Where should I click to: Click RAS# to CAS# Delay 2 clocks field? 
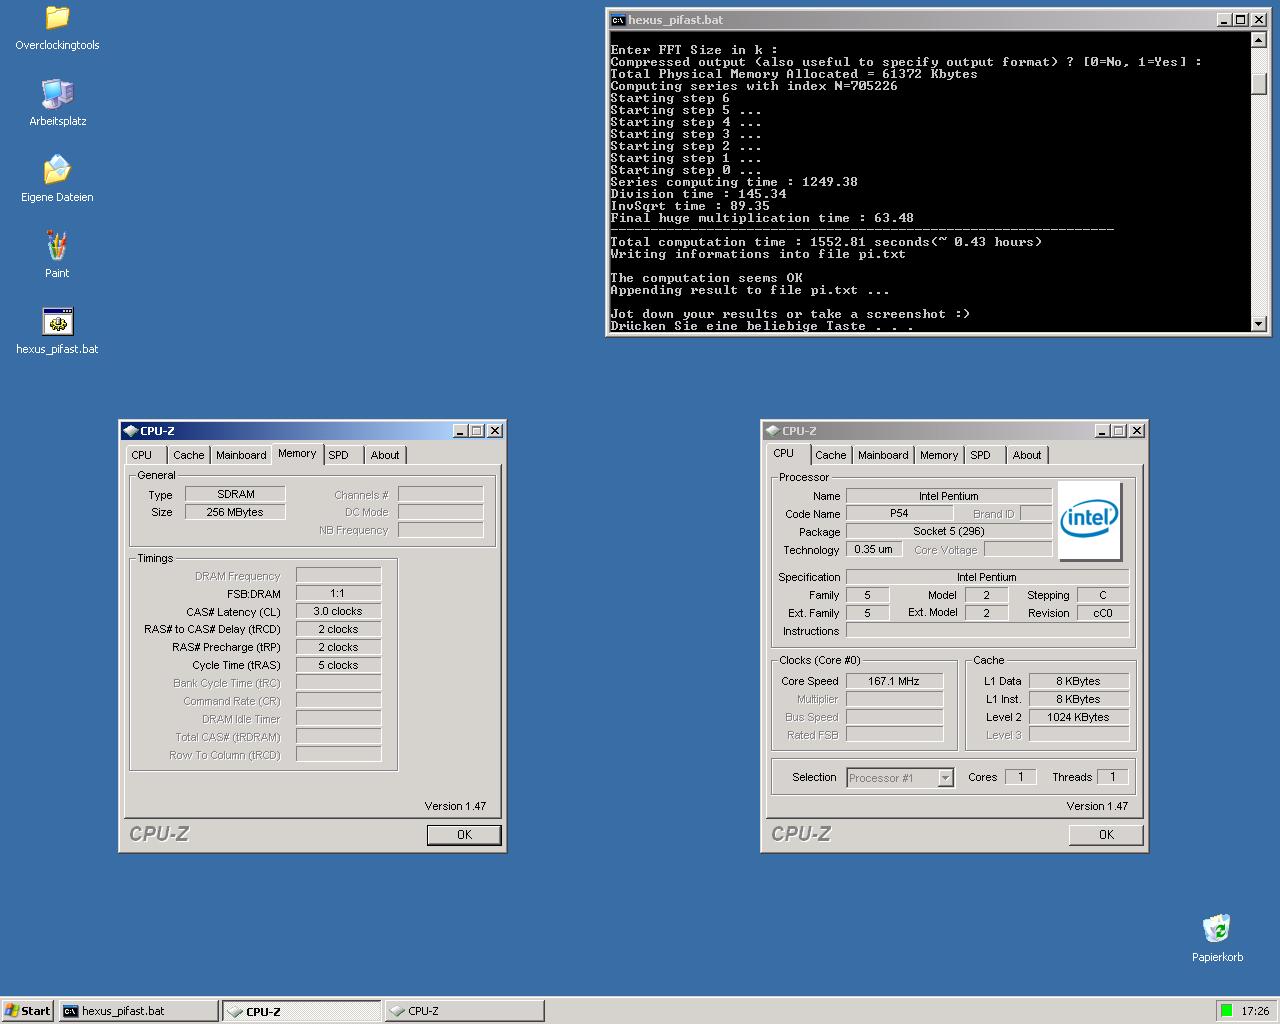point(338,629)
